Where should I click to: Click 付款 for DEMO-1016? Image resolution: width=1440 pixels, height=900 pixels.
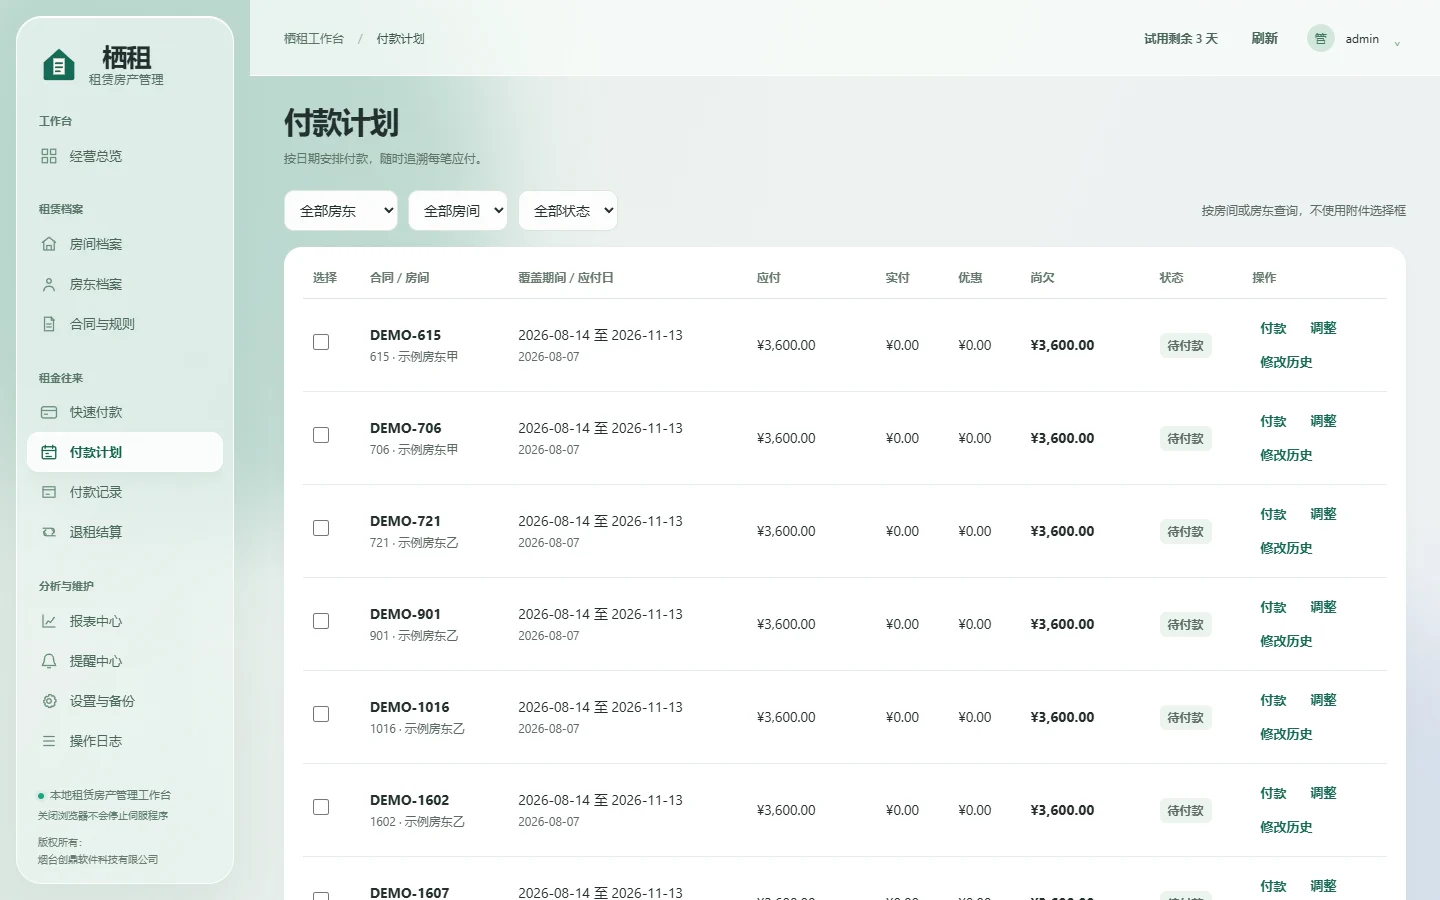pos(1273,700)
